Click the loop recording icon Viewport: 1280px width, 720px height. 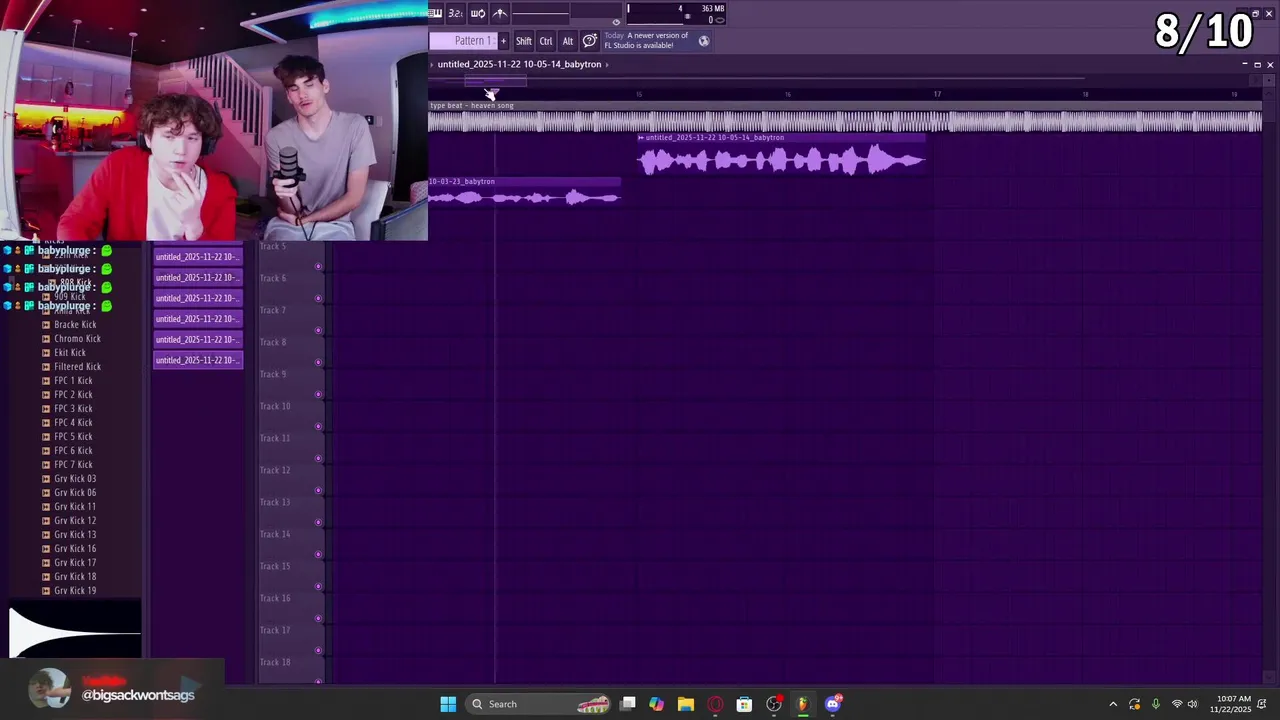click(x=478, y=13)
